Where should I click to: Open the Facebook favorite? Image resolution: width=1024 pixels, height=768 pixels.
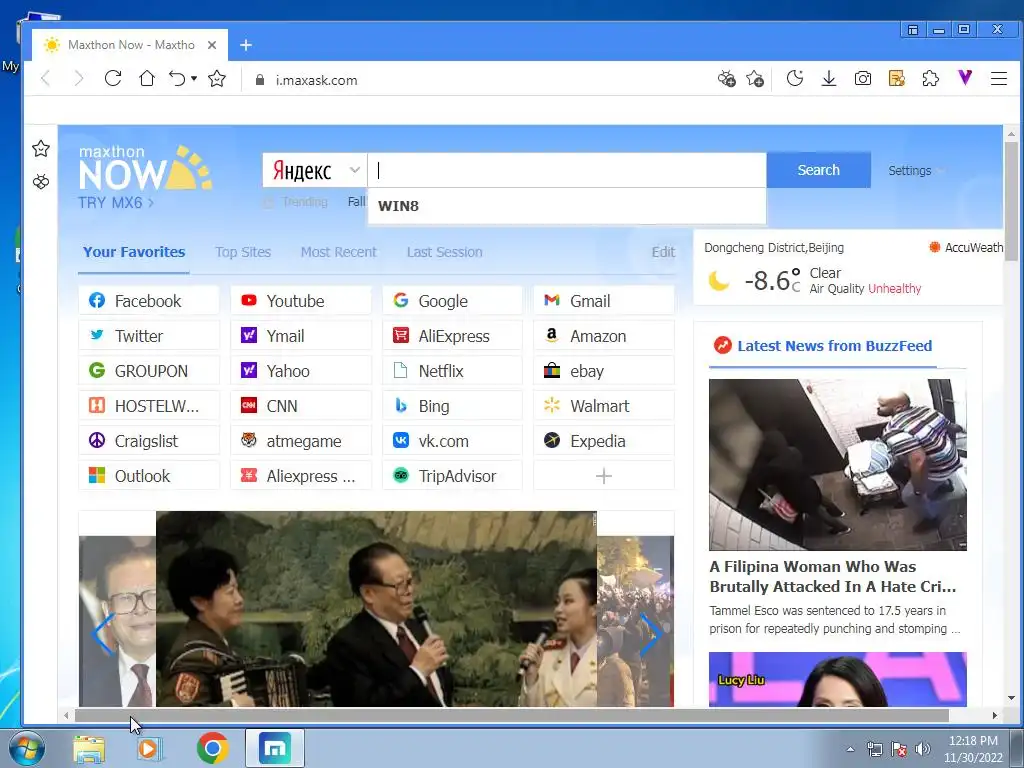(x=149, y=300)
